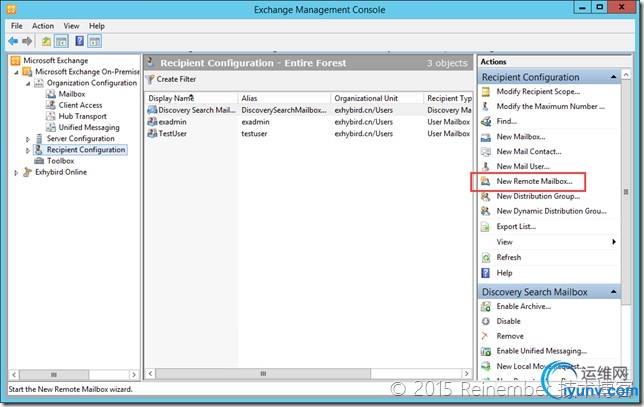Click New Dynamic Distribution Group action
The image size is (644, 407).
click(x=552, y=211)
